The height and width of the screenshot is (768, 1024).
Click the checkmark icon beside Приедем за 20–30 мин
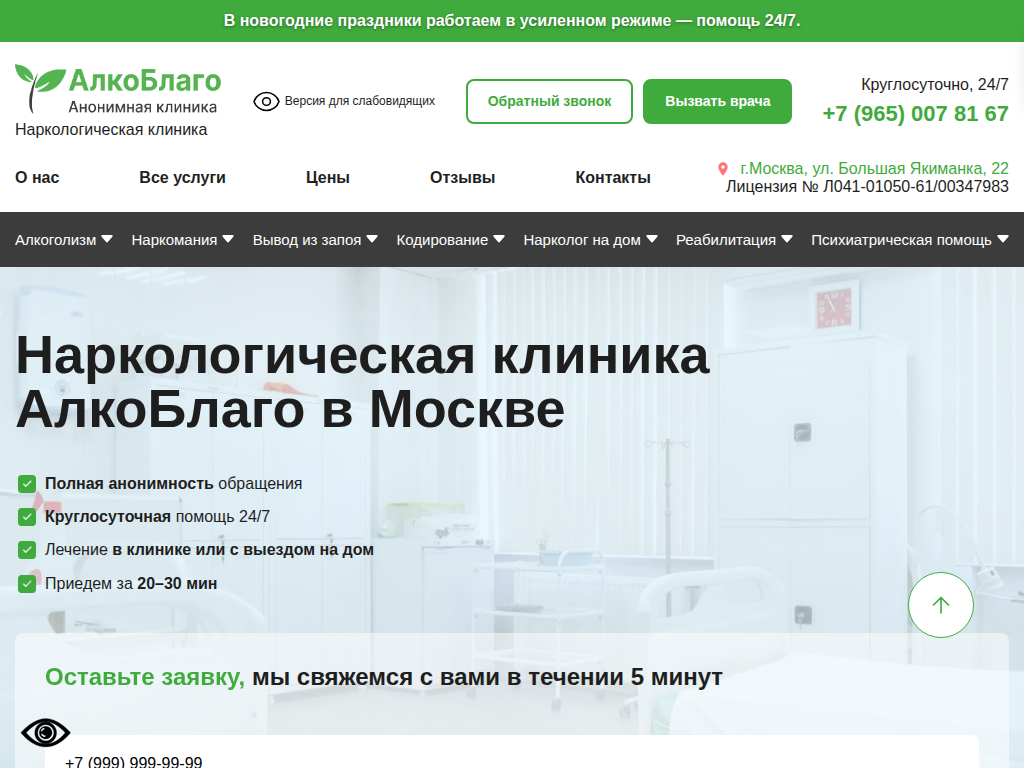(26, 582)
